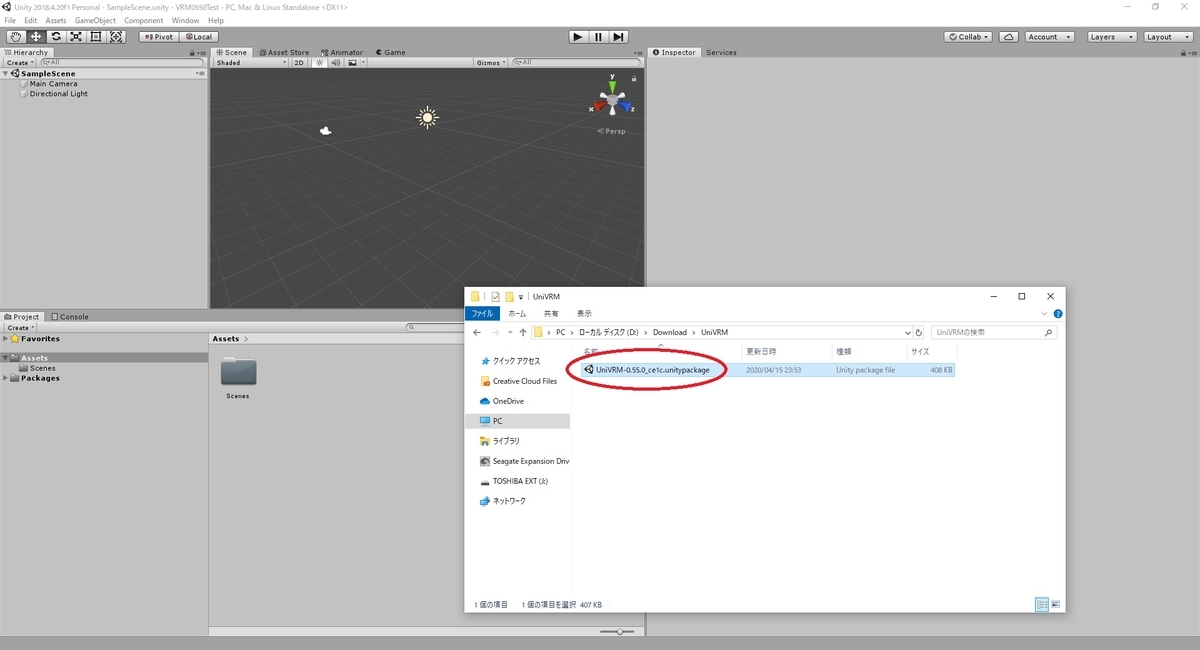Toggle 2D scene view mode
1200x650 pixels.
point(299,63)
